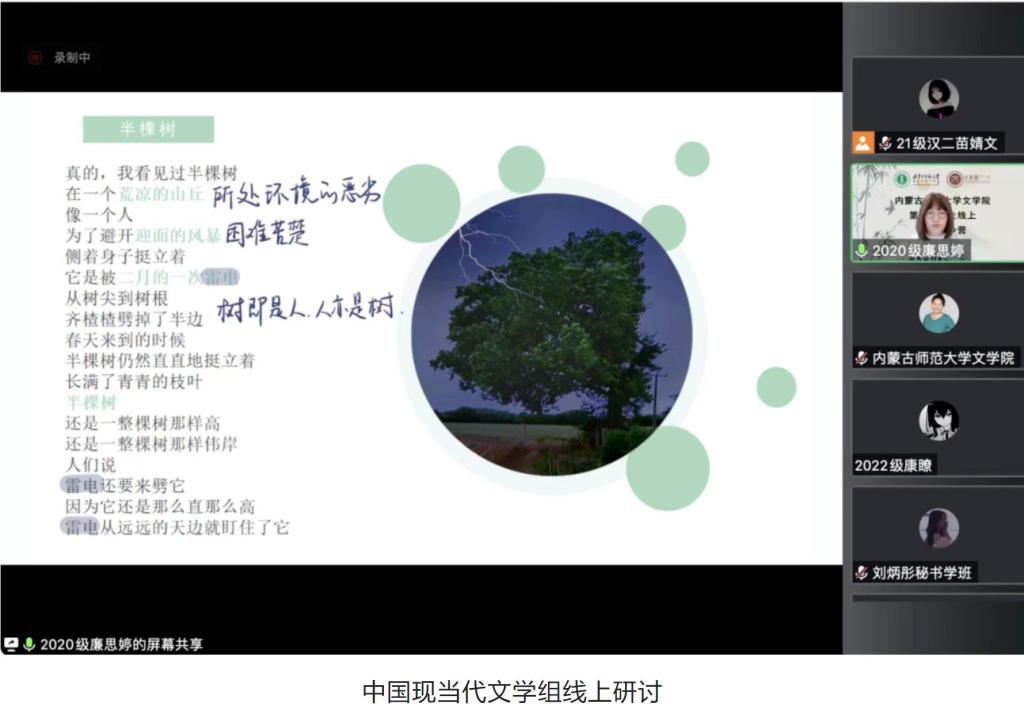Click the green microphone icon of 2020级廉思婷
The image size is (1024, 707).
point(861,251)
